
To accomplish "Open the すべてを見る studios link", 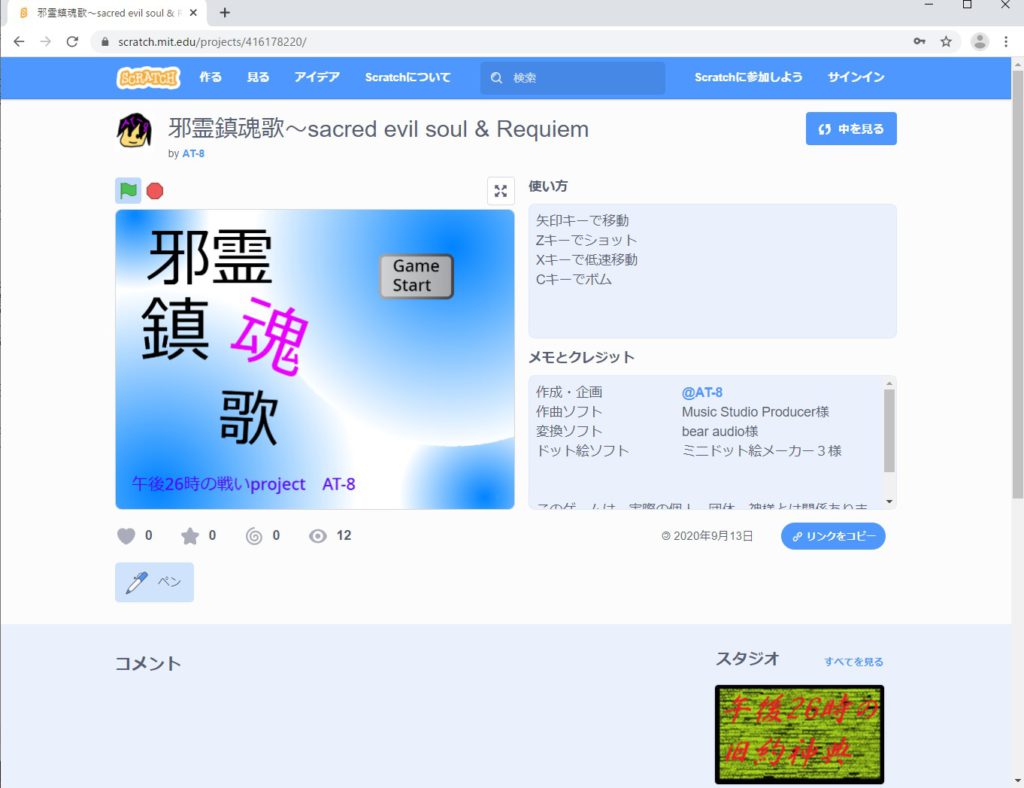I will pos(853,662).
